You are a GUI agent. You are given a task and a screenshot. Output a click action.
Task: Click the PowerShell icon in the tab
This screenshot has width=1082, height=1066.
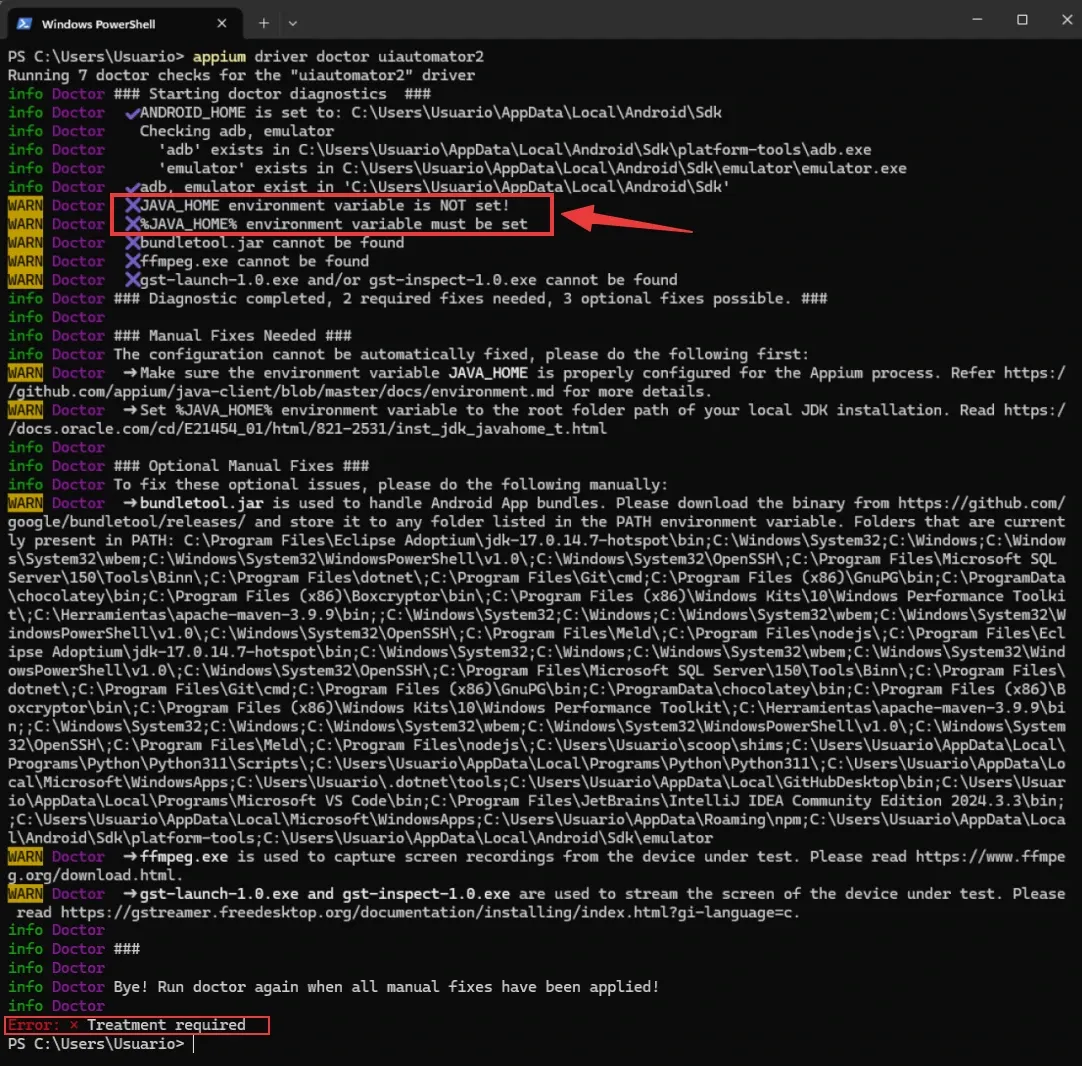[x=24, y=23]
